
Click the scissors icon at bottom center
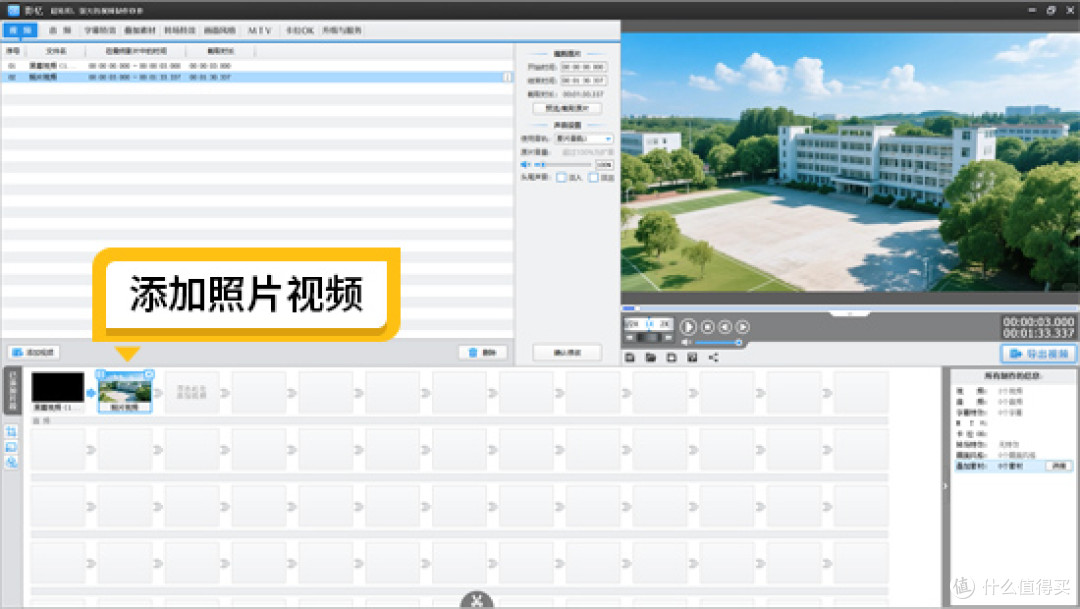tap(477, 600)
